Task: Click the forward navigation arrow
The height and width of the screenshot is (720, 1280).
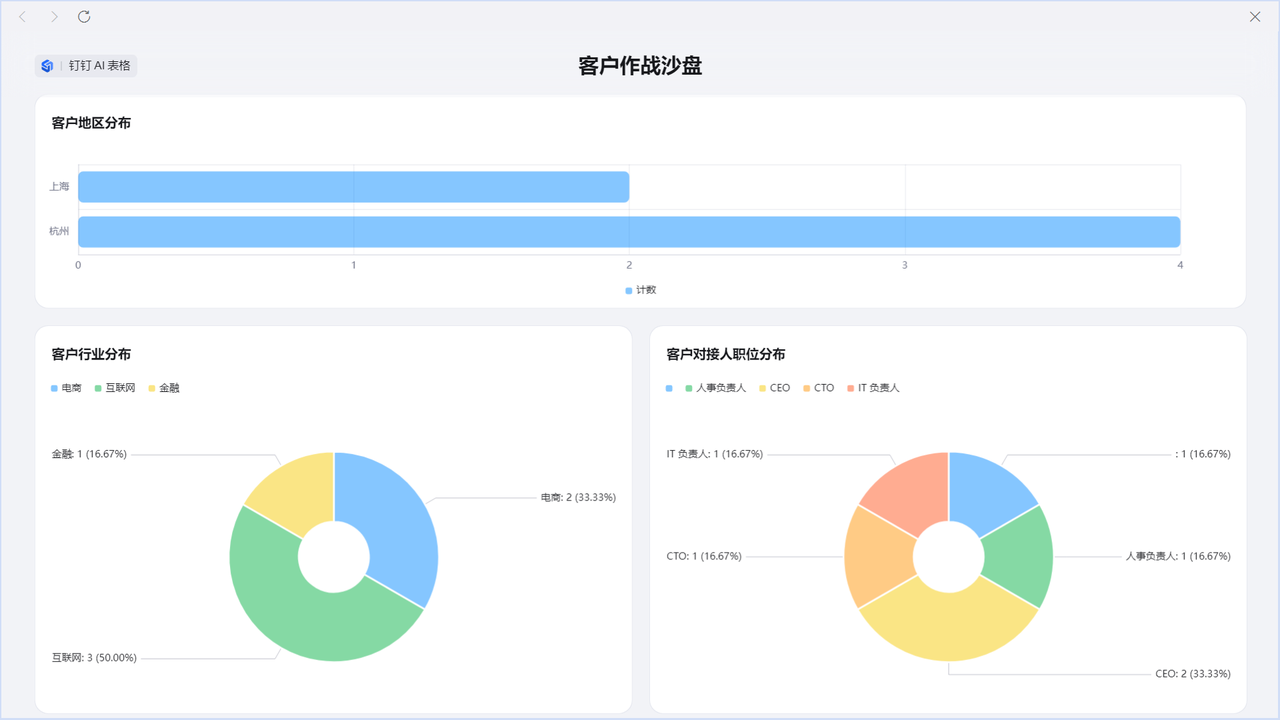Action: 54,17
